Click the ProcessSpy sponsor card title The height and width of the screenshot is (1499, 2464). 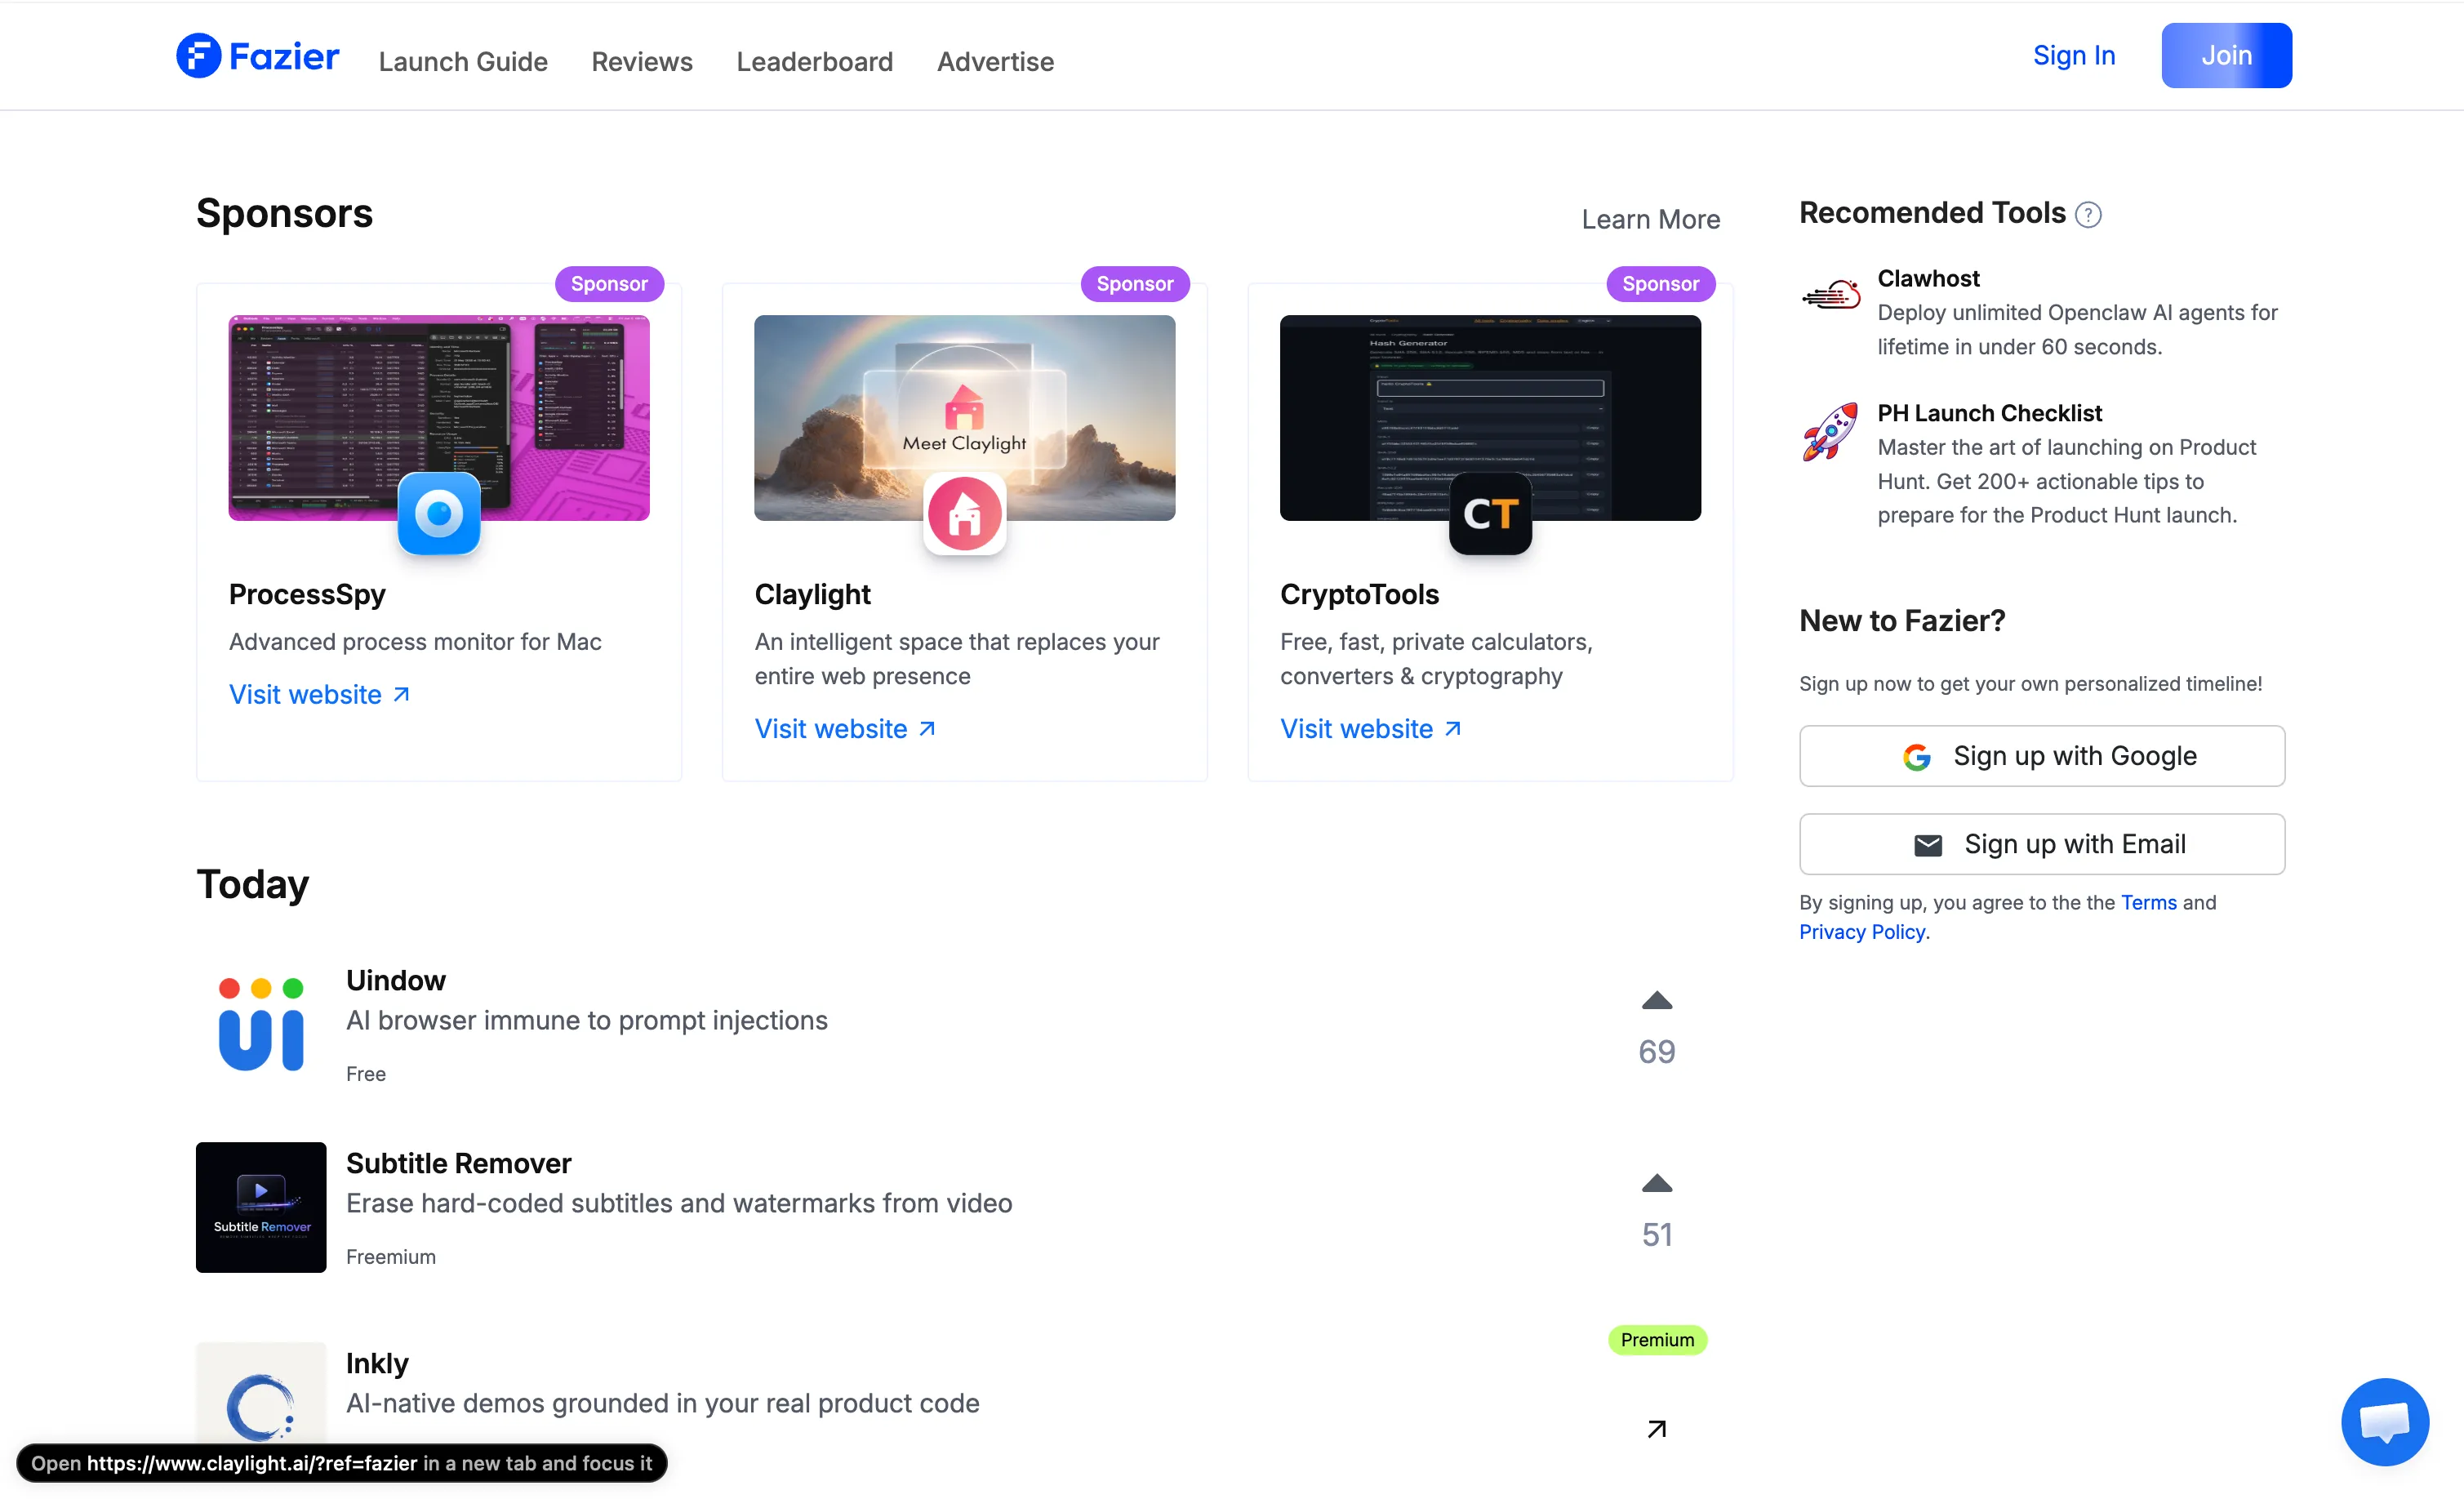[307, 594]
